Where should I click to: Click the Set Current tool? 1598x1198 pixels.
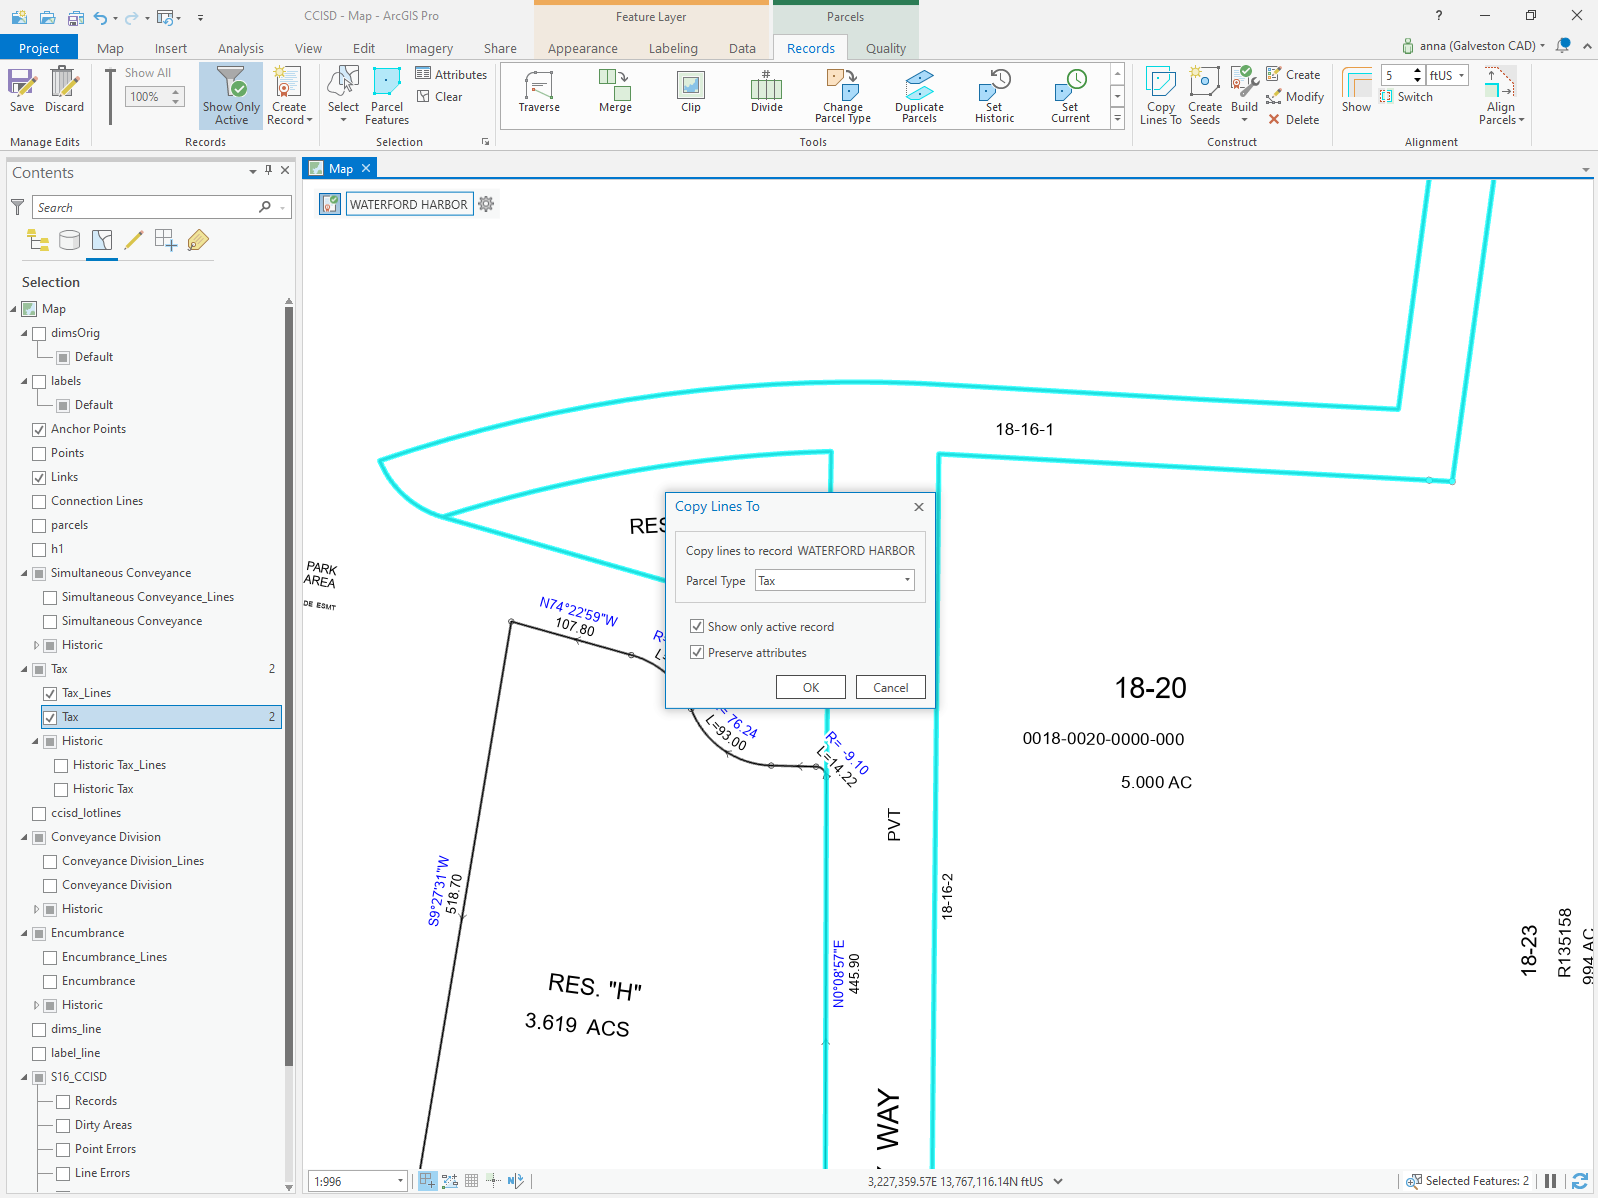(x=1071, y=96)
